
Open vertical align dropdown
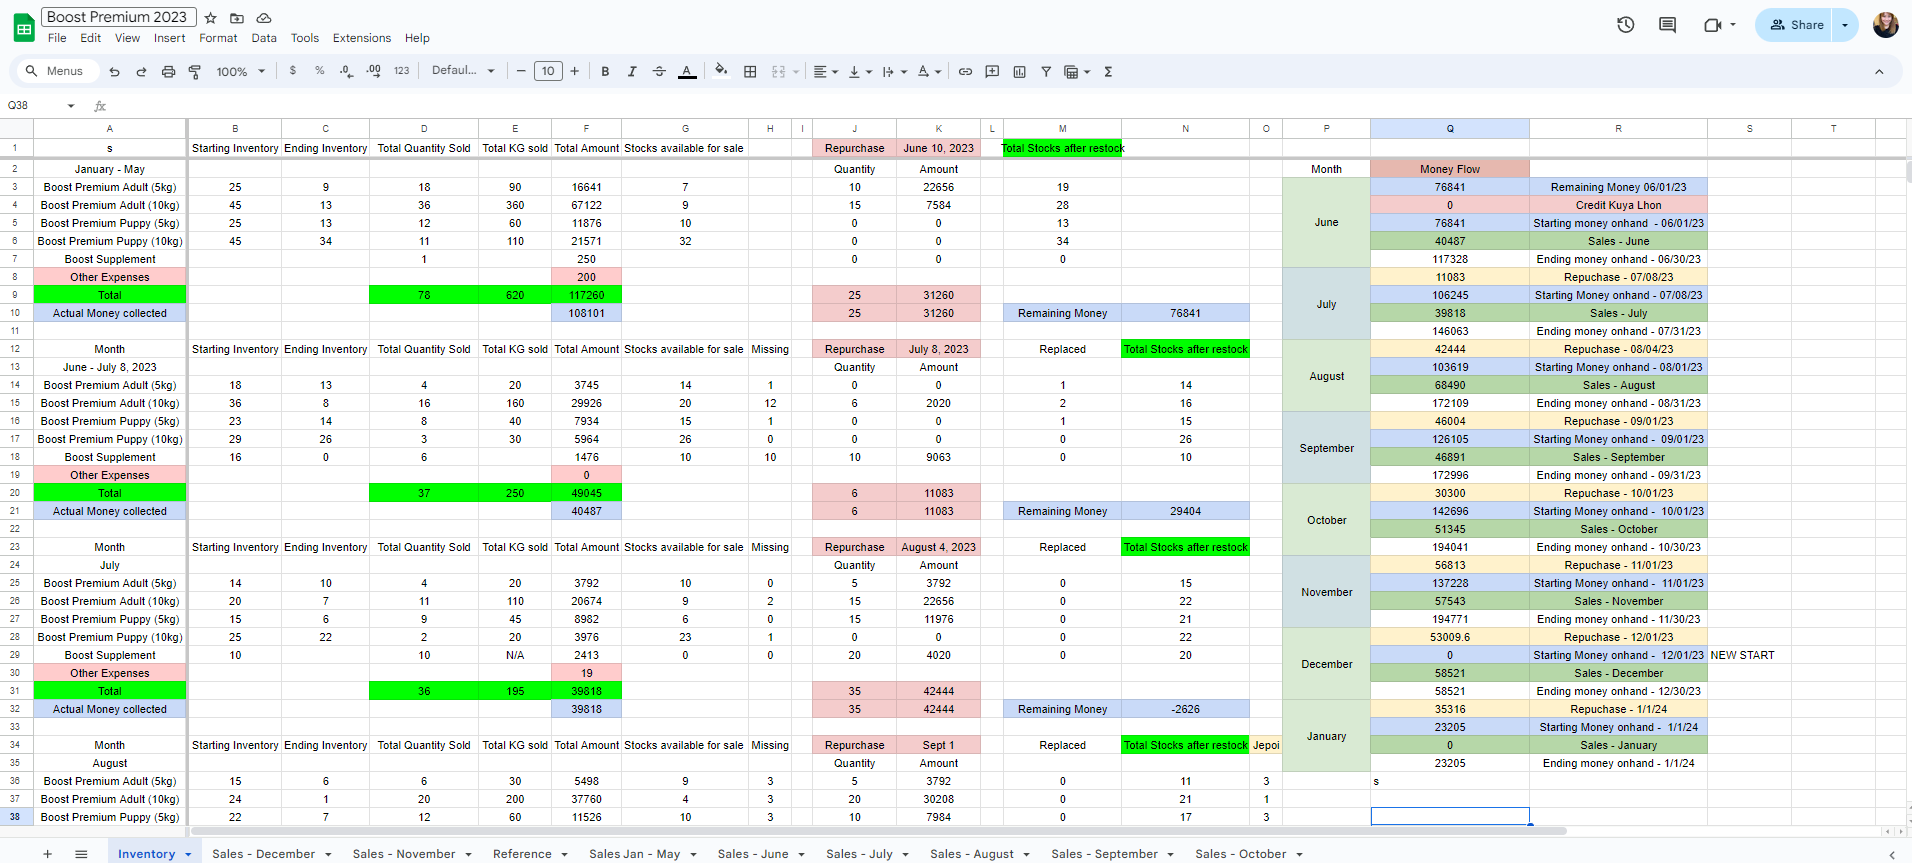coord(860,71)
